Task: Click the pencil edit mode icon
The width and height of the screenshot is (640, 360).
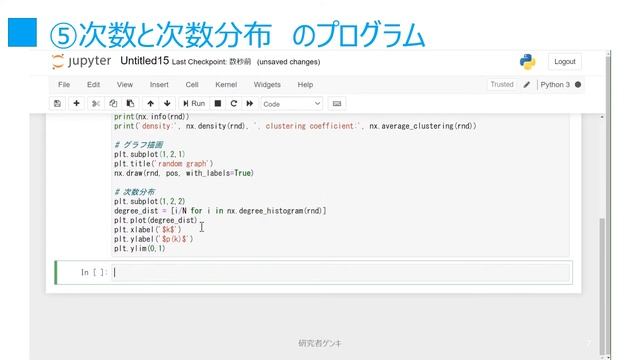Action: (x=527, y=84)
